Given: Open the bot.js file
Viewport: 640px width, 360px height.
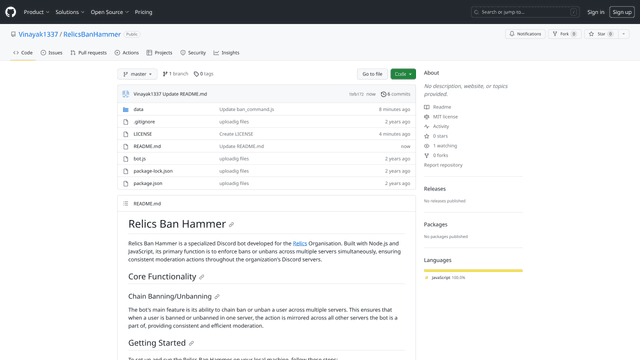Looking at the screenshot, I should (x=140, y=159).
